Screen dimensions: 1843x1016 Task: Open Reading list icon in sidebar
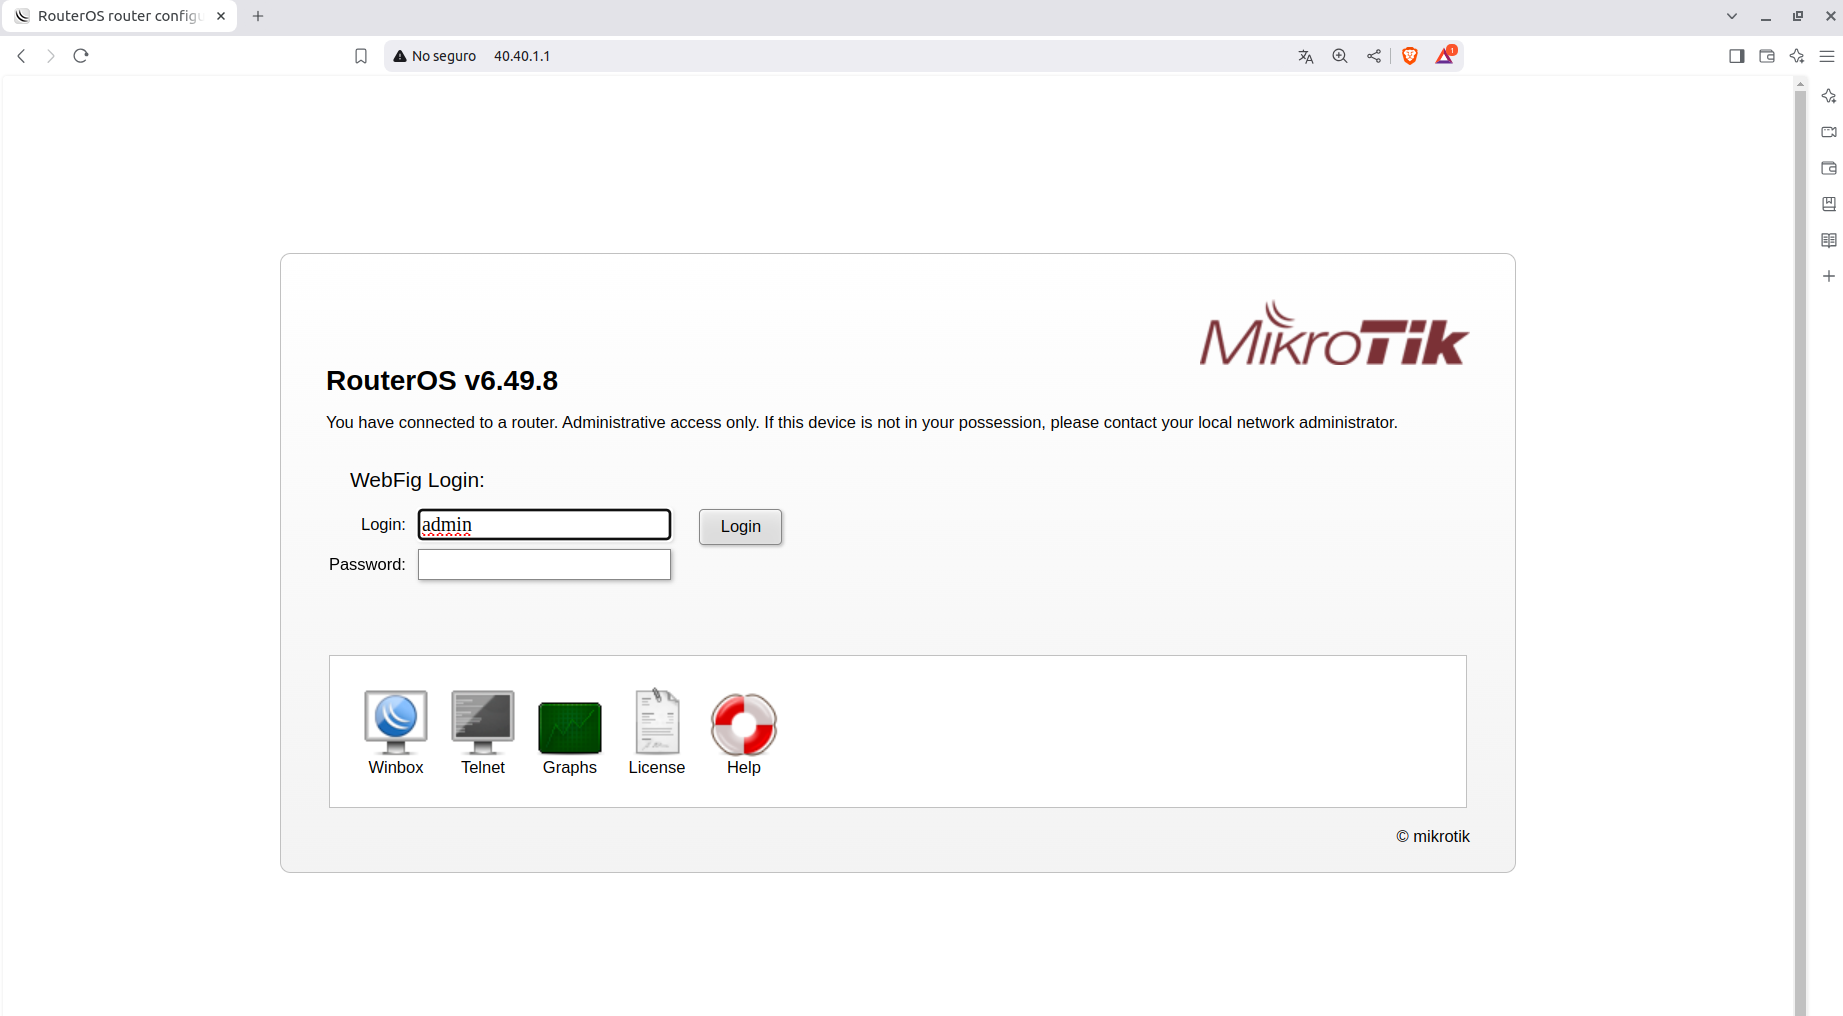pyautogui.click(x=1829, y=240)
